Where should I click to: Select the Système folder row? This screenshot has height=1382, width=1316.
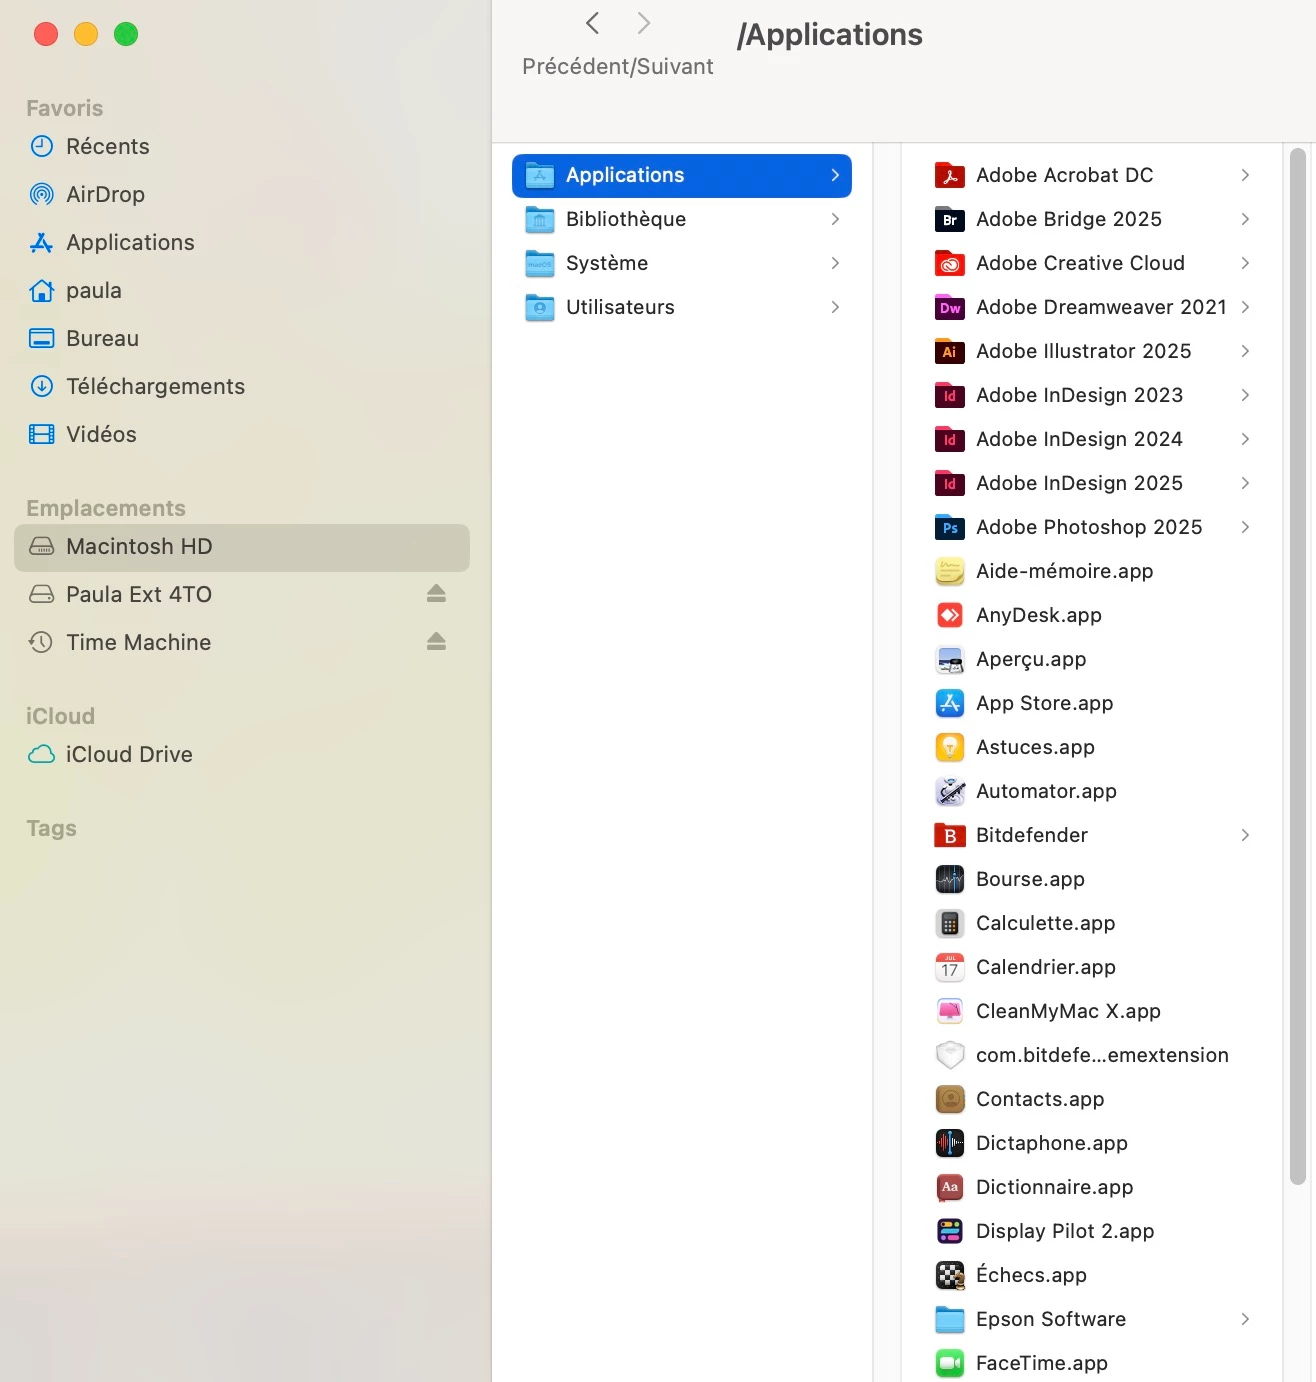(682, 263)
